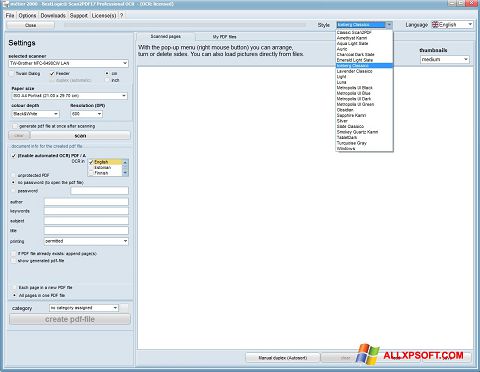Click the password input field
The height and width of the screenshot is (372, 480).
[99, 191]
